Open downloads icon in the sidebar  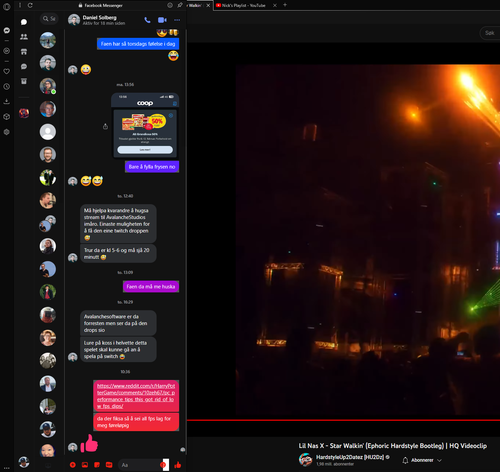click(x=6, y=101)
